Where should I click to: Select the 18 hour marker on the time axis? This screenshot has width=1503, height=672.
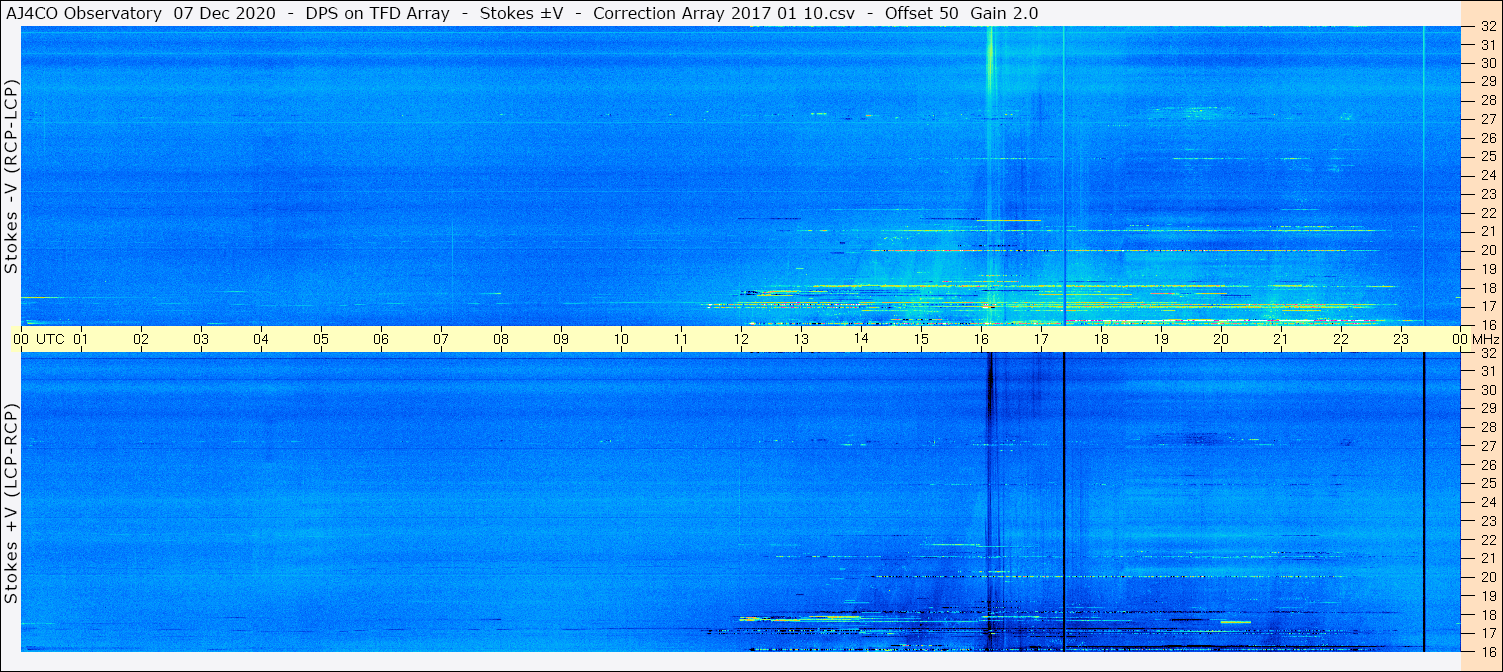pyautogui.click(x=1101, y=339)
